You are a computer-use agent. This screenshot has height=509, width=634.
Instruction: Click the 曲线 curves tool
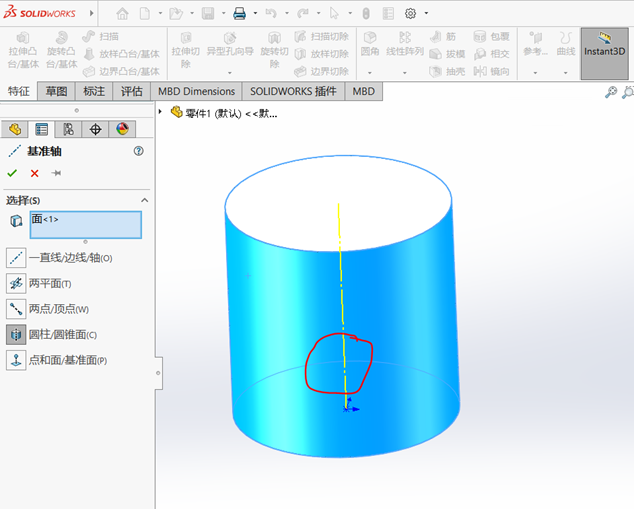pos(566,44)
